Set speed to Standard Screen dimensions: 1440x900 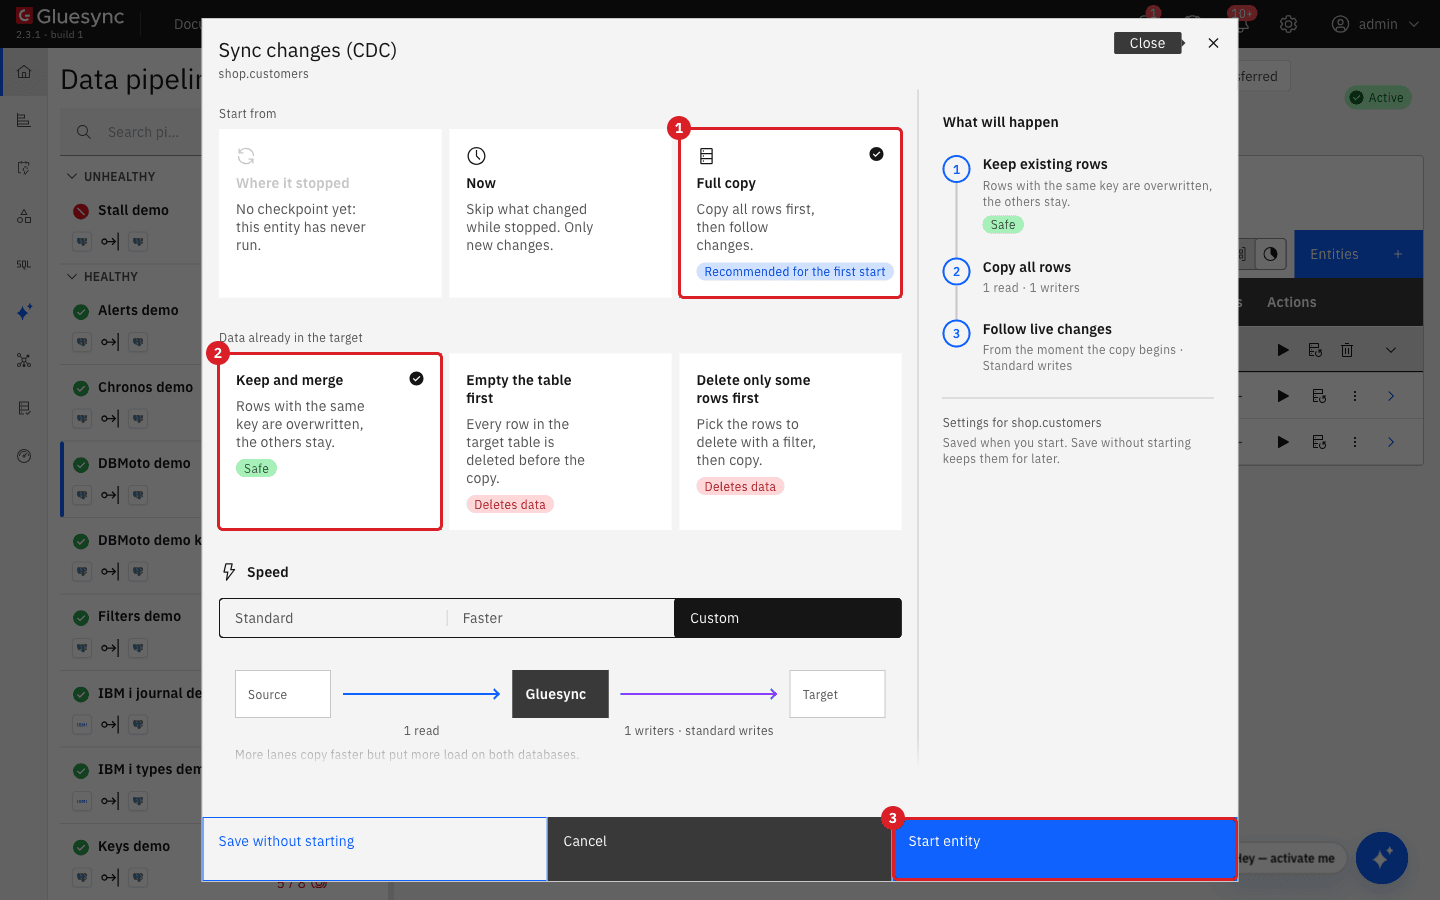(333, 618)
